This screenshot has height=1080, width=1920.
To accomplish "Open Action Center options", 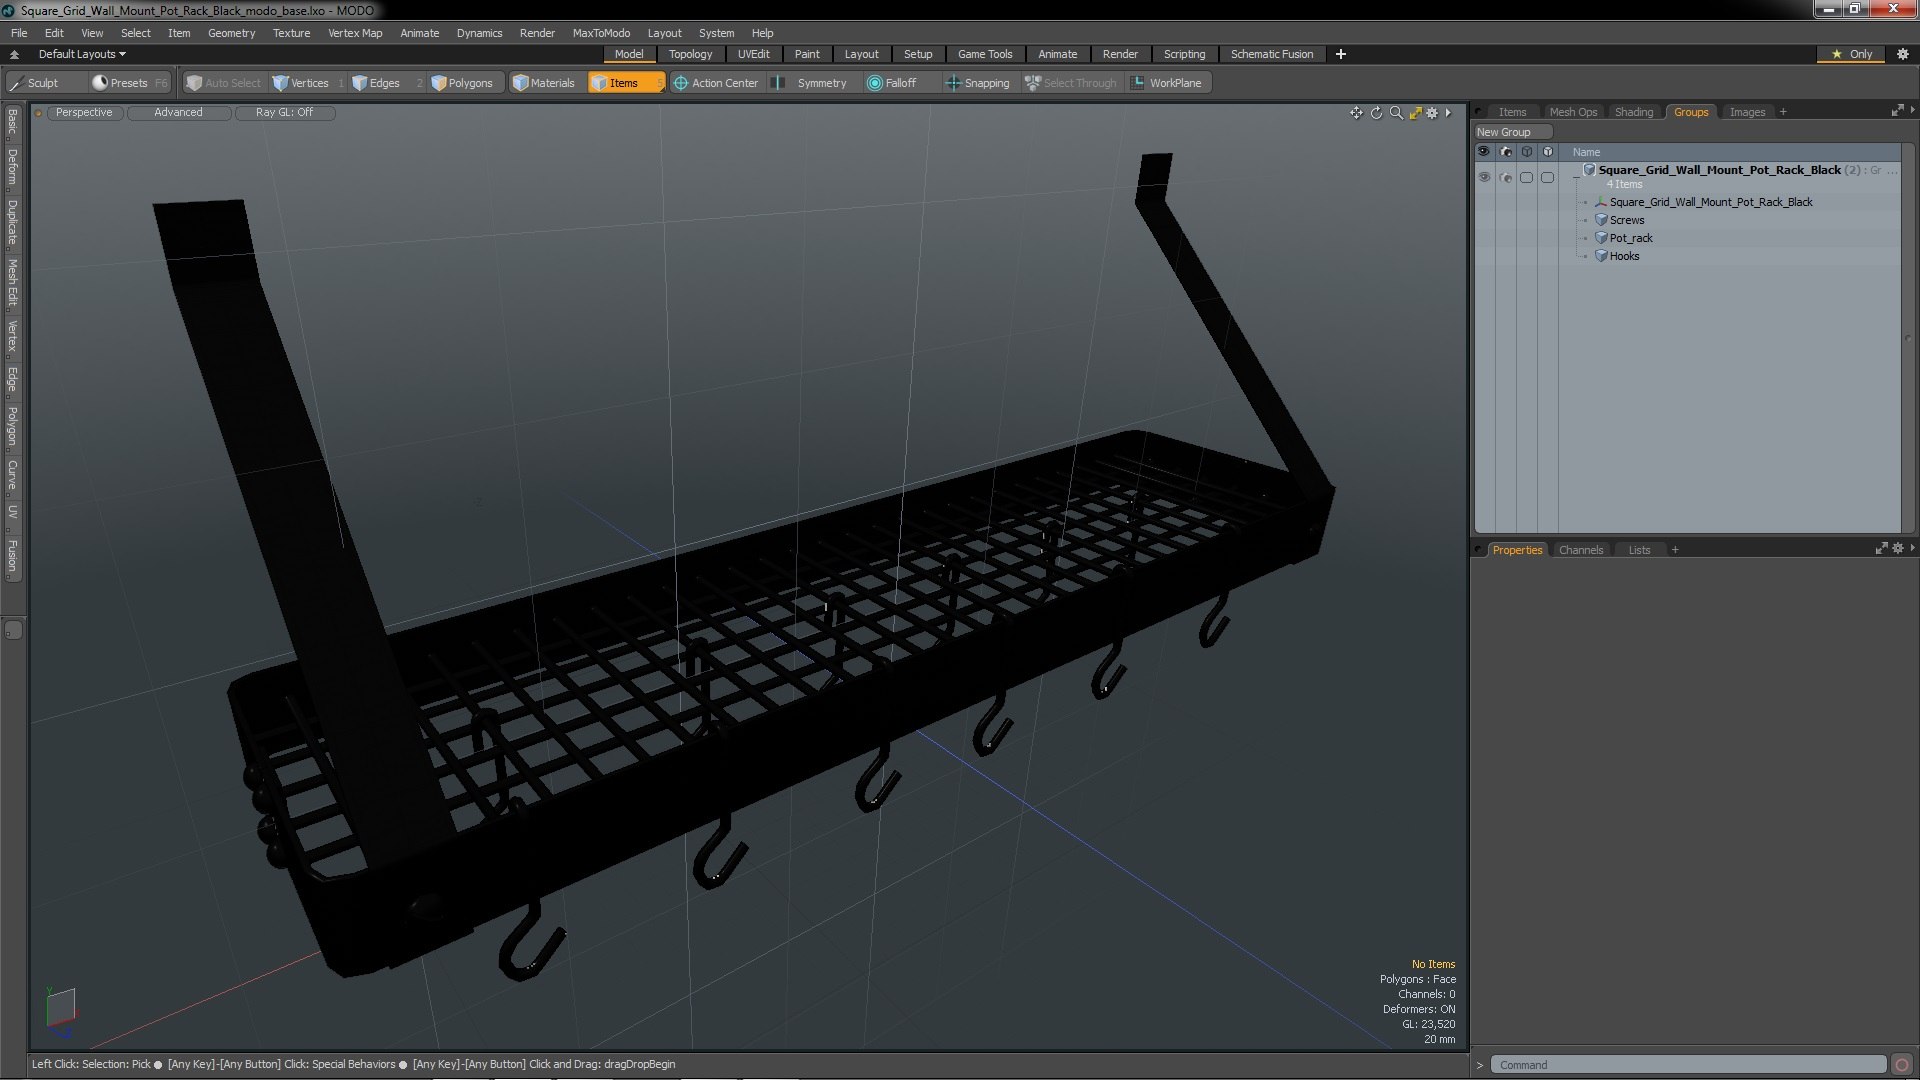I will pyautogui.click(x=716, y=83).
